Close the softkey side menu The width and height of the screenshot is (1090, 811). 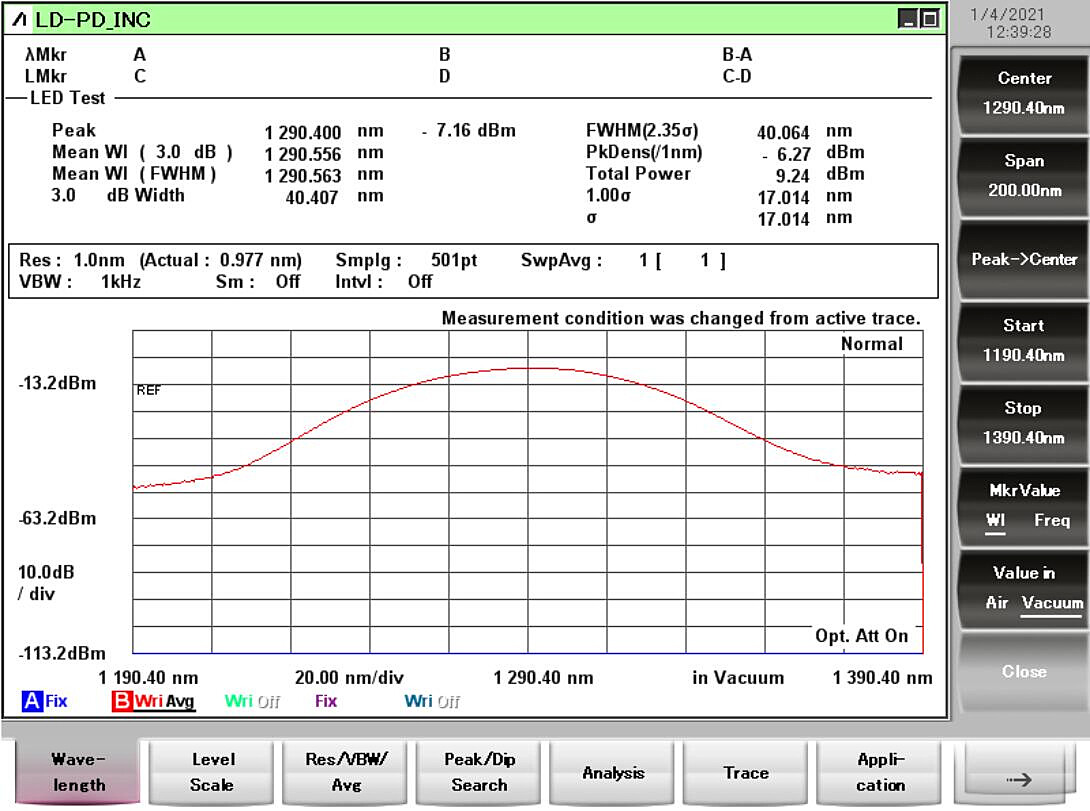tap(1024, 671)
